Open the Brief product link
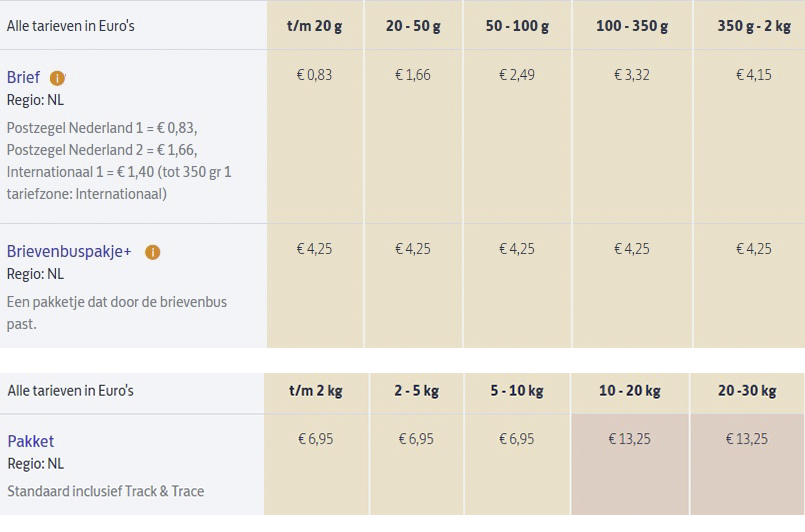805x532 pixels. (x=23, y=77)
